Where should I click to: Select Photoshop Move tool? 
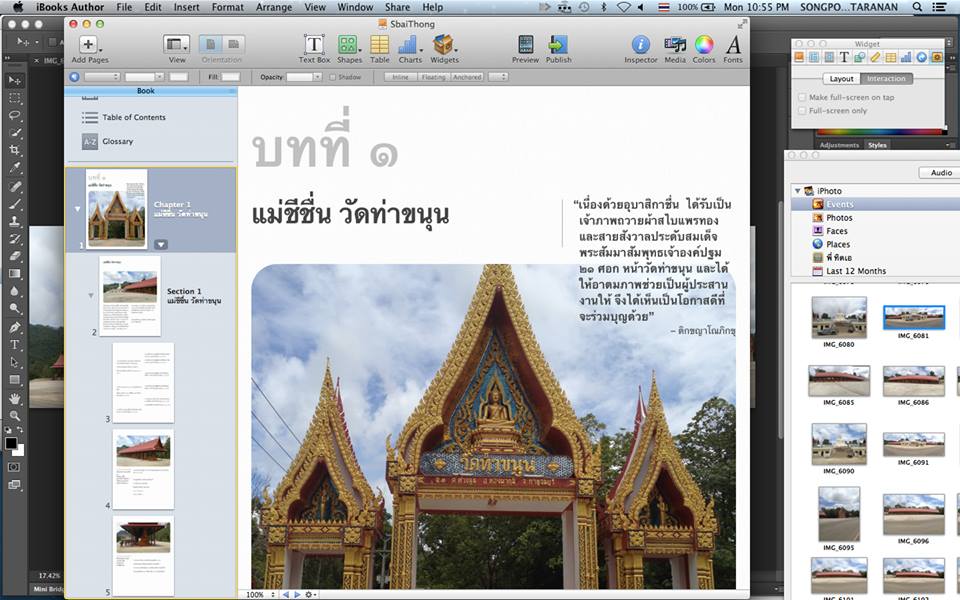(15, 81)
